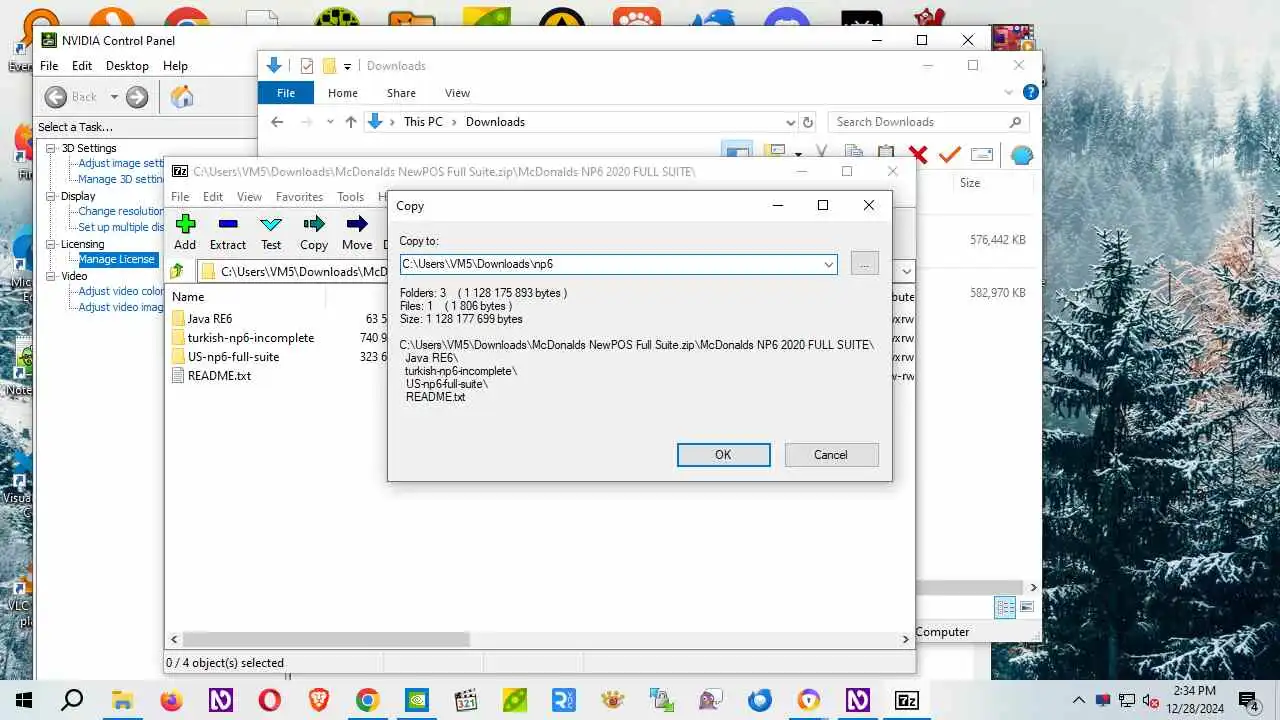Screen dimensions: 1280x720
Task: Collapse the Display tree node
Action: point(51,196)
